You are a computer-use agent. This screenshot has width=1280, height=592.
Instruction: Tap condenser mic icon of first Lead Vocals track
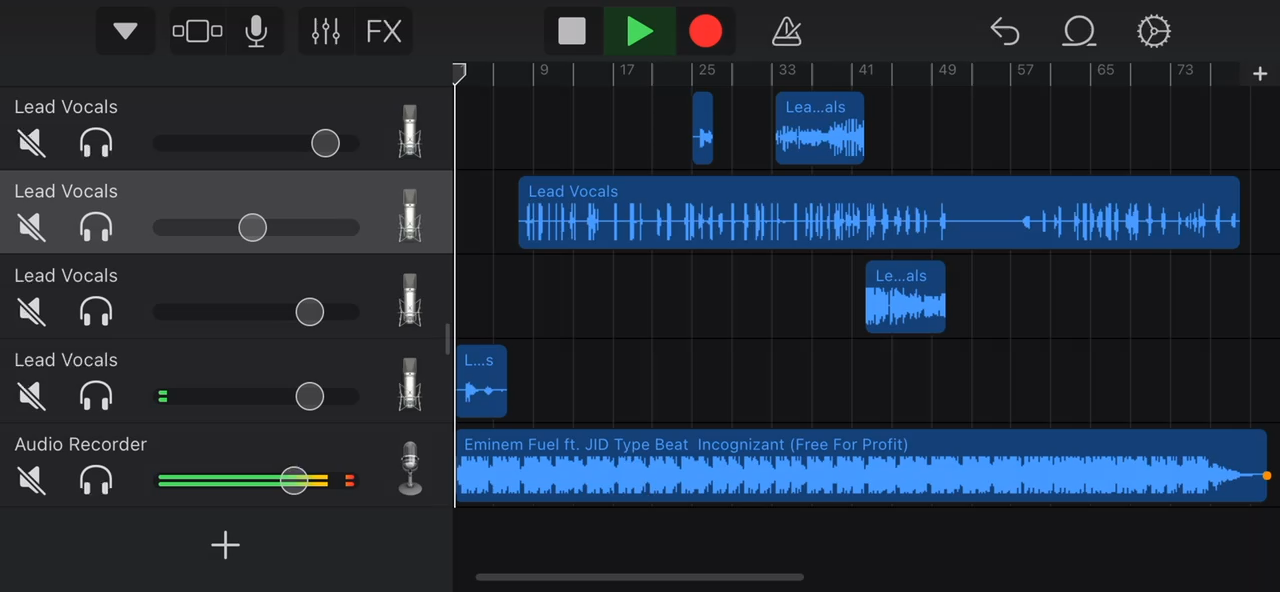pyautogui.click(x=410, y=130)
